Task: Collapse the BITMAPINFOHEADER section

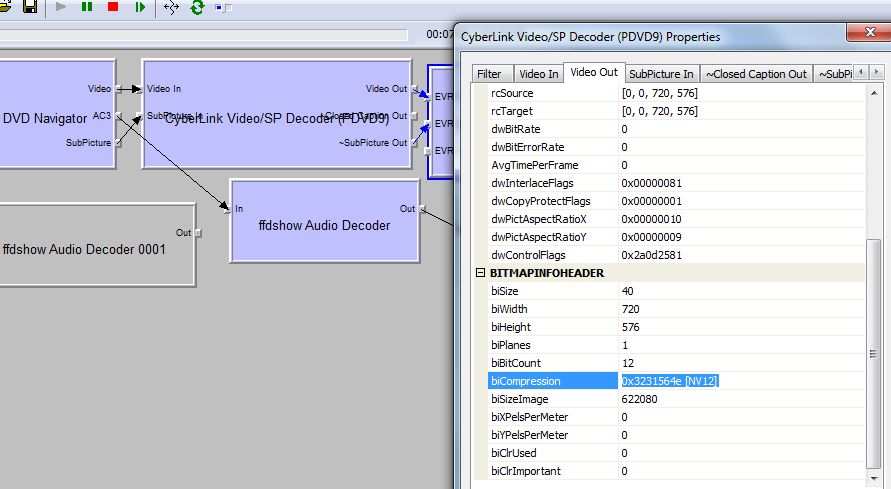Action: tap(480, 273)
